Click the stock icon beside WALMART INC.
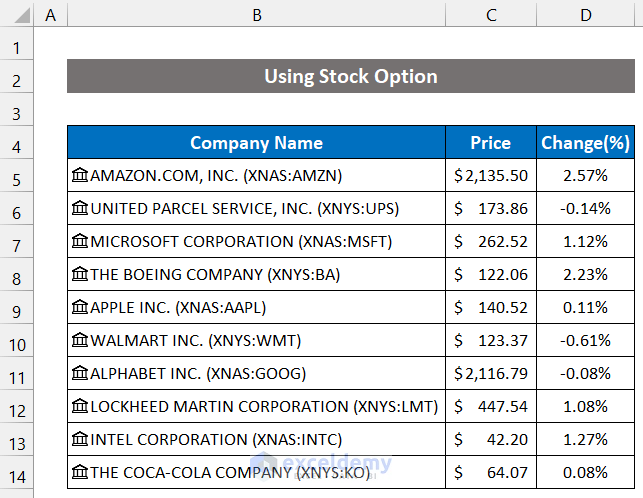This screenshot has width=643, height=498. 80,341
